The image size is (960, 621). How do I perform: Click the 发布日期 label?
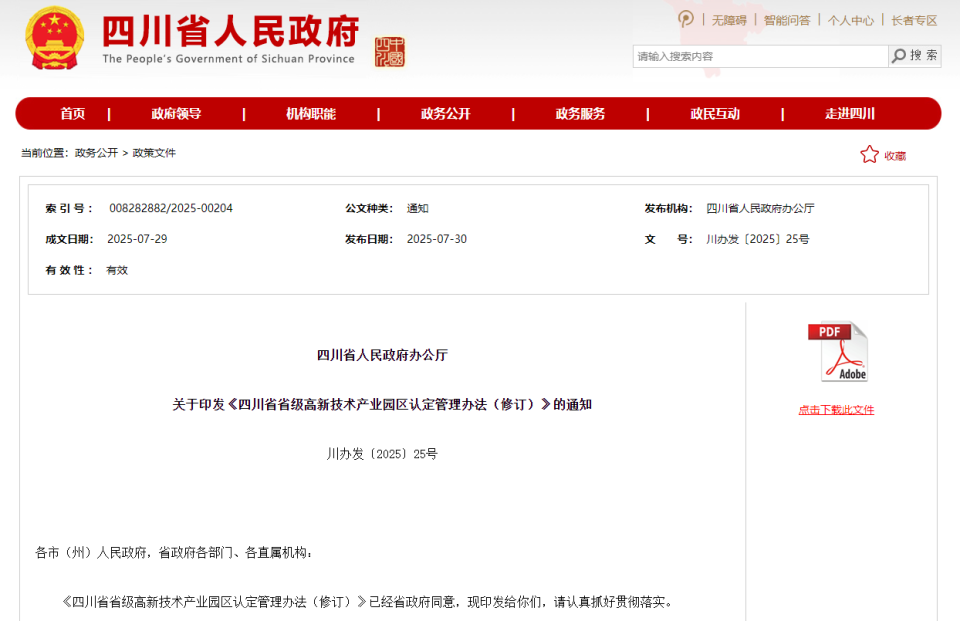(x=369, y=239)
